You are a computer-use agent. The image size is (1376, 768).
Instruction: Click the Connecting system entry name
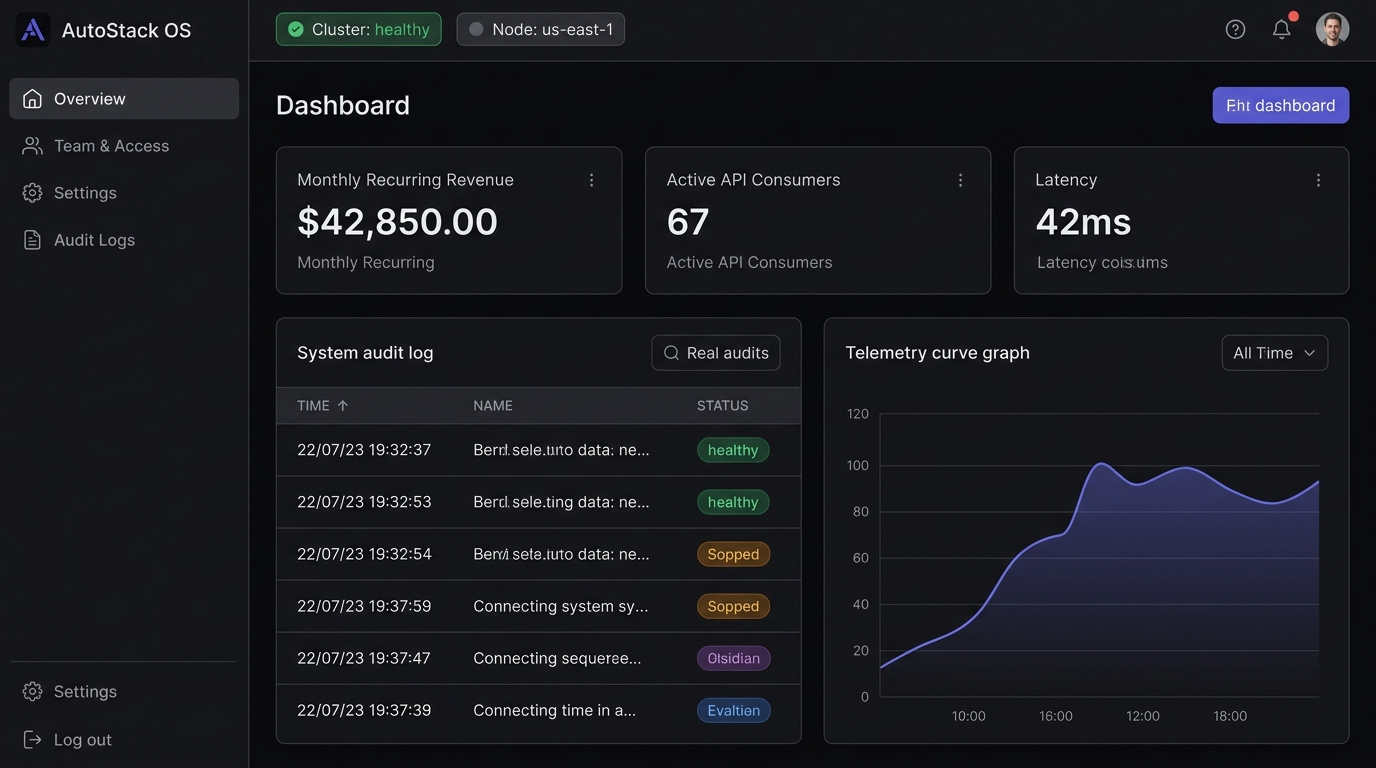[x=561, y=605]
